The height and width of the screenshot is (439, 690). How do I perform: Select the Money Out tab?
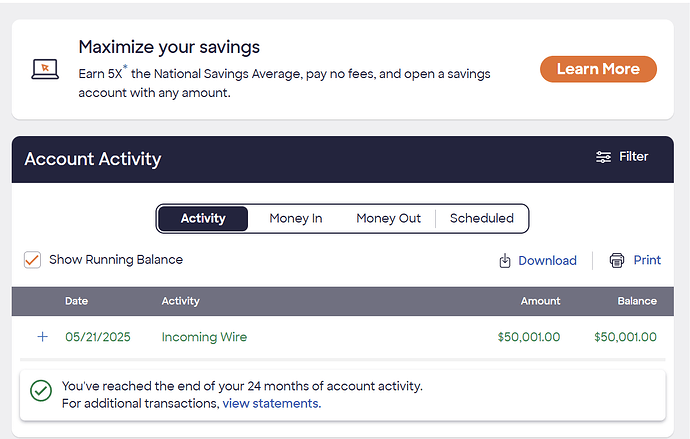pos(389,219)
